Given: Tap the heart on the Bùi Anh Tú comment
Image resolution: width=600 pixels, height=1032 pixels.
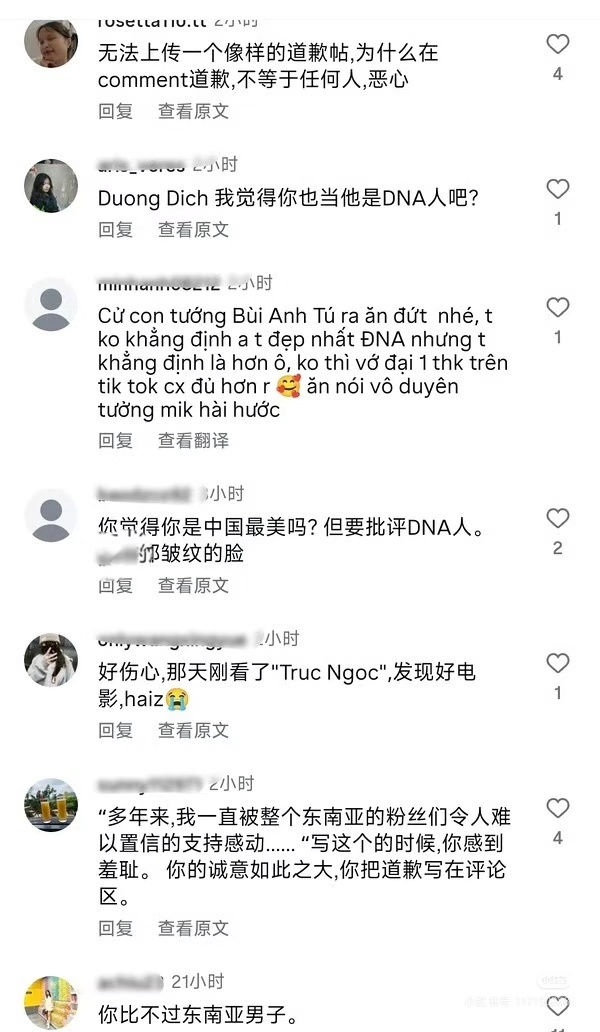Looking at the screenshot, I should tap(558, 307).
